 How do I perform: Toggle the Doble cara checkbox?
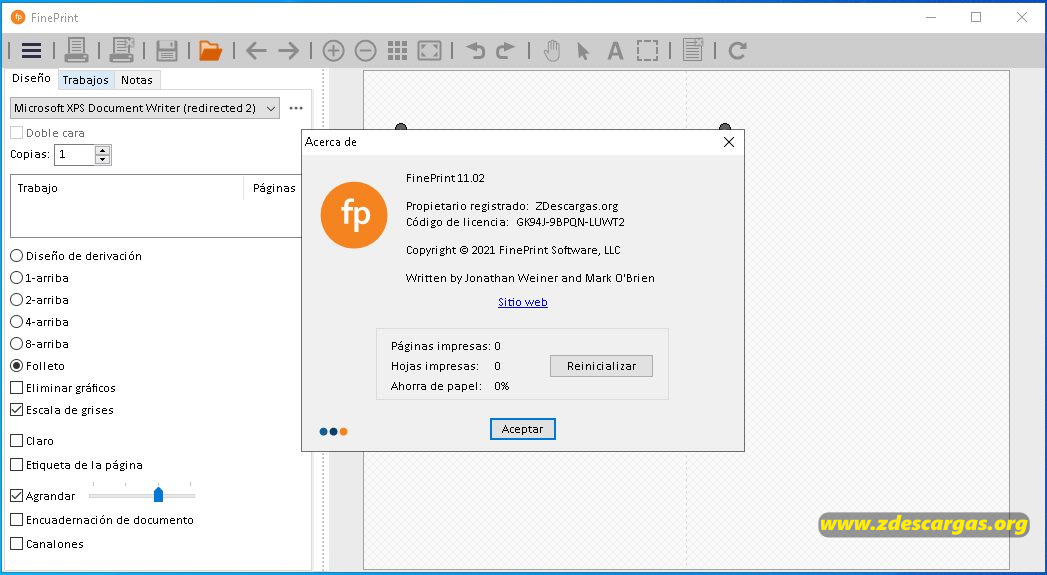pyautogui.click(x=17, y=133)
